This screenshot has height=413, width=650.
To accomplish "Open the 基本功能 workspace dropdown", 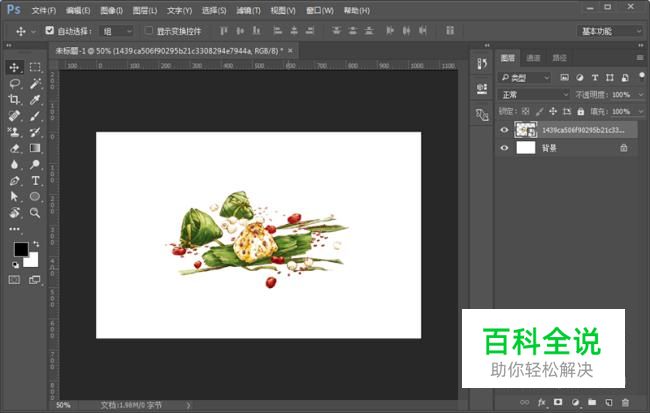I will click(x=609, y=31).
